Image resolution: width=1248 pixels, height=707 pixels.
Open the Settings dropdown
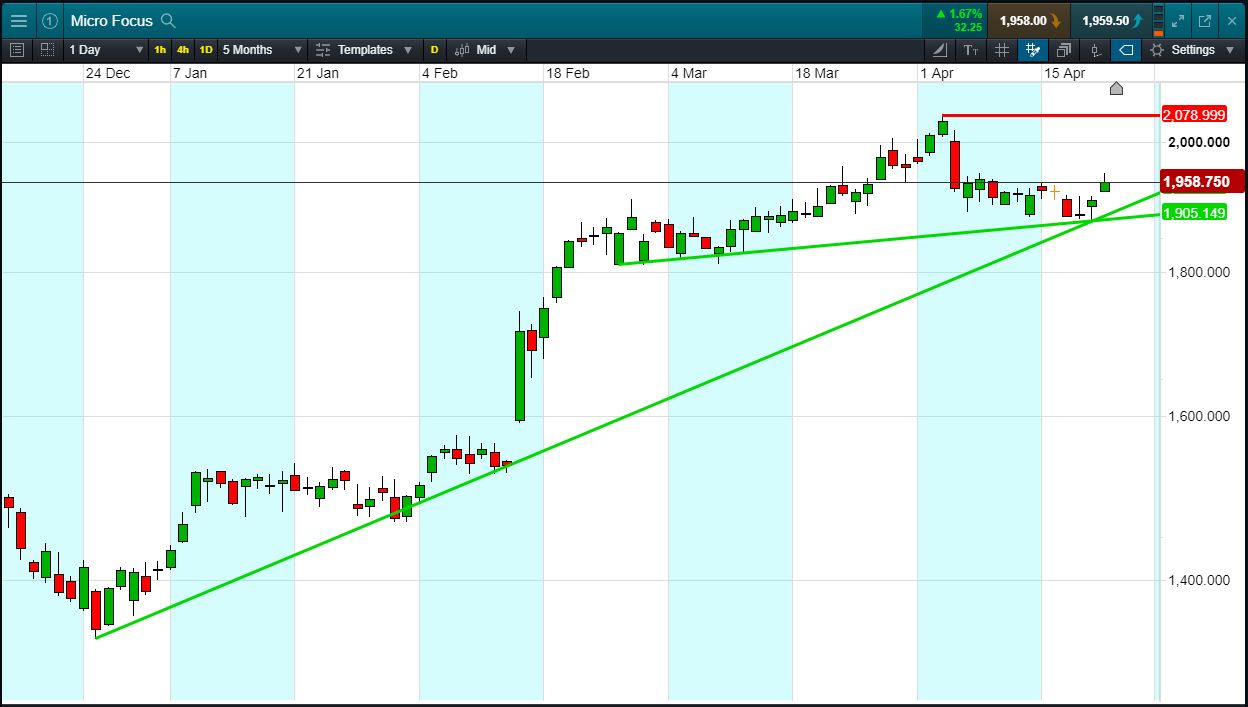pos(1193,49)
